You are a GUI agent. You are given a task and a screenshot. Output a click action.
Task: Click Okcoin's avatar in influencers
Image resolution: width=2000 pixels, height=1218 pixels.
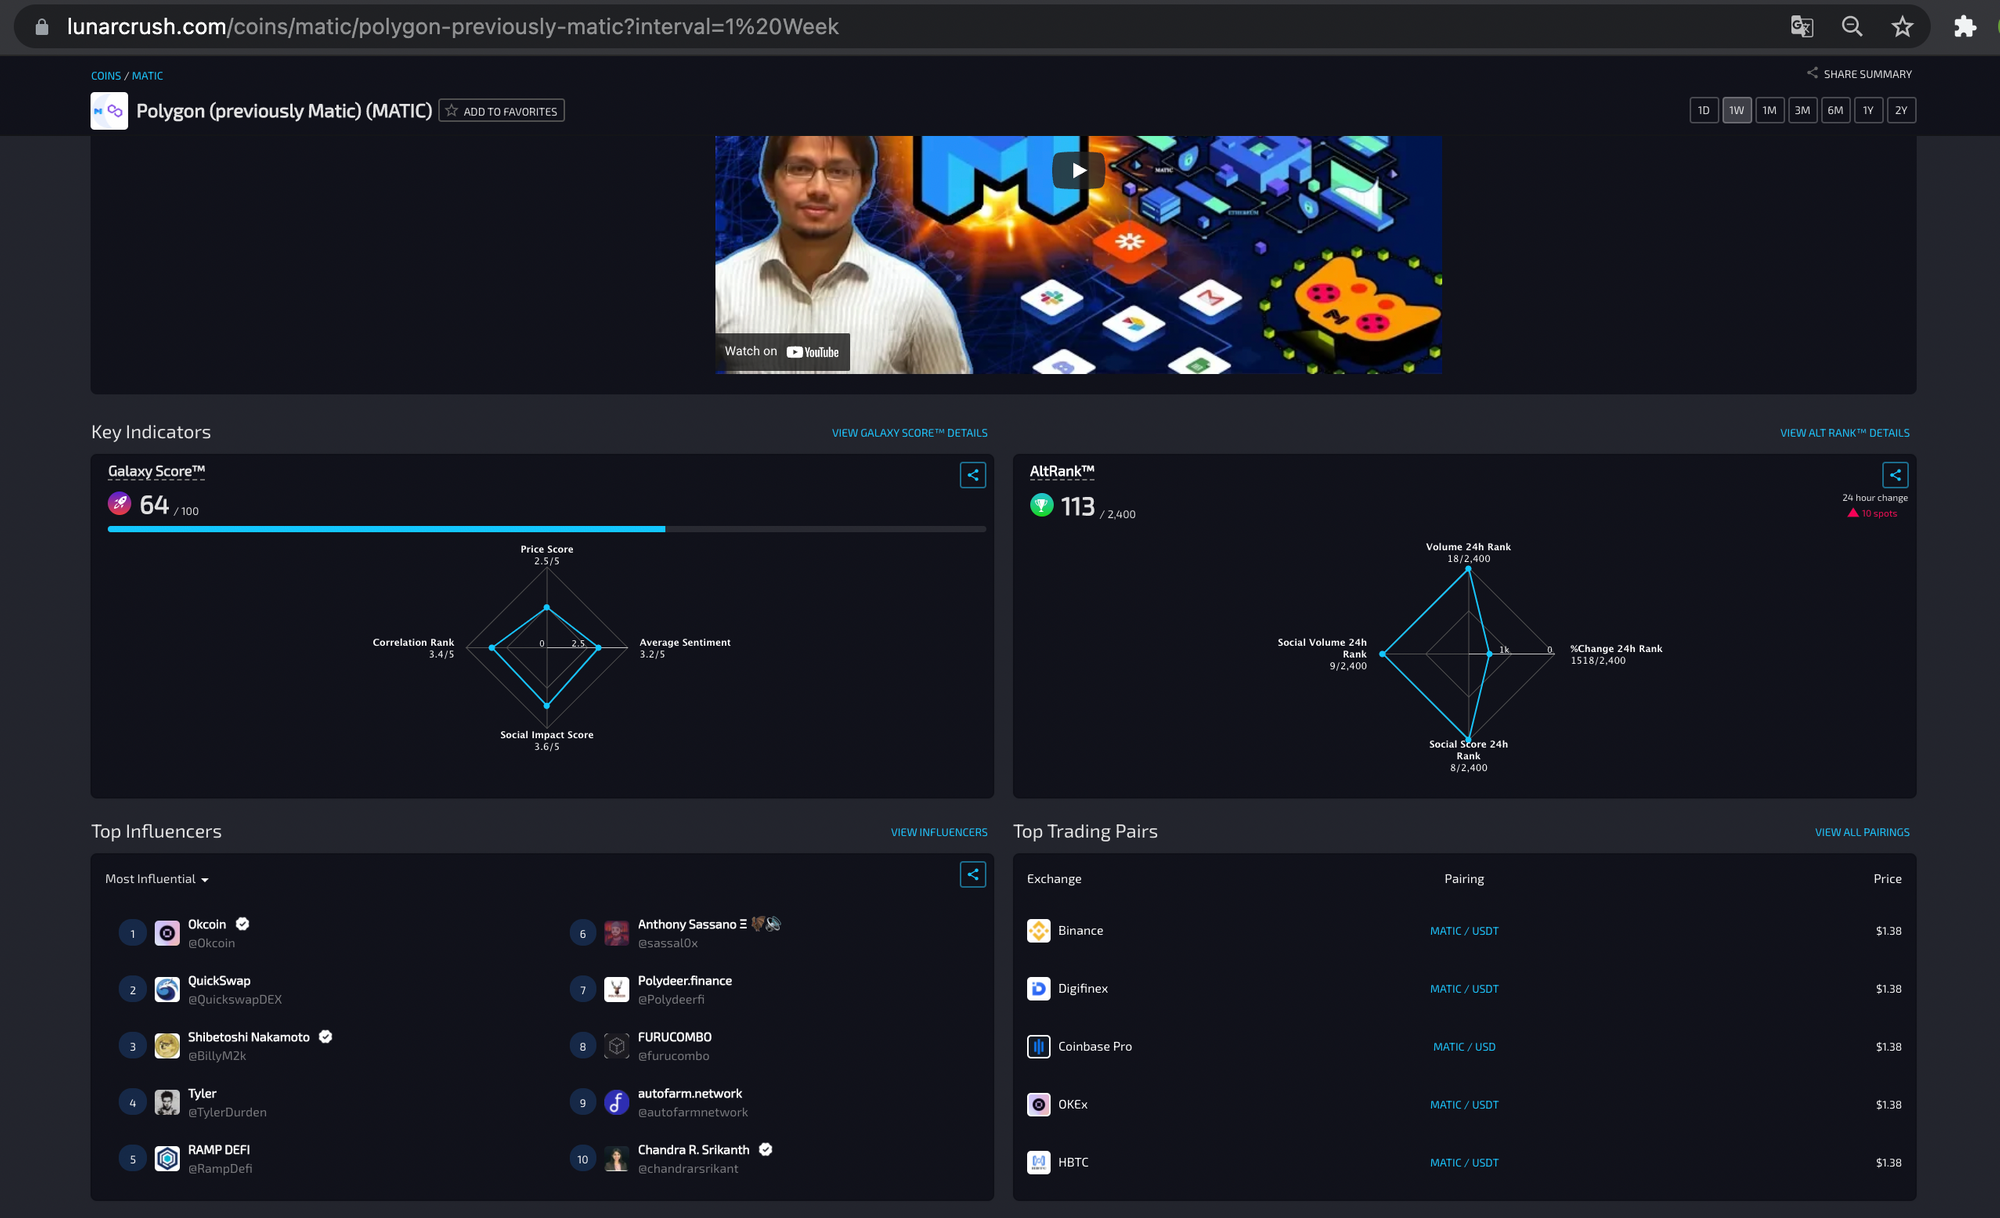(x=167, y=933)
